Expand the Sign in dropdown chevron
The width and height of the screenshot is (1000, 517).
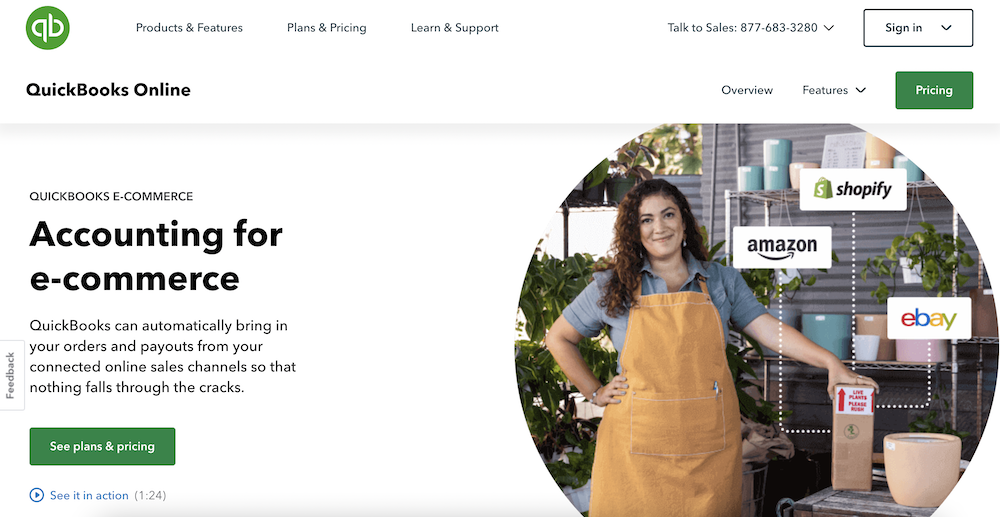click(x=946, y=28)
